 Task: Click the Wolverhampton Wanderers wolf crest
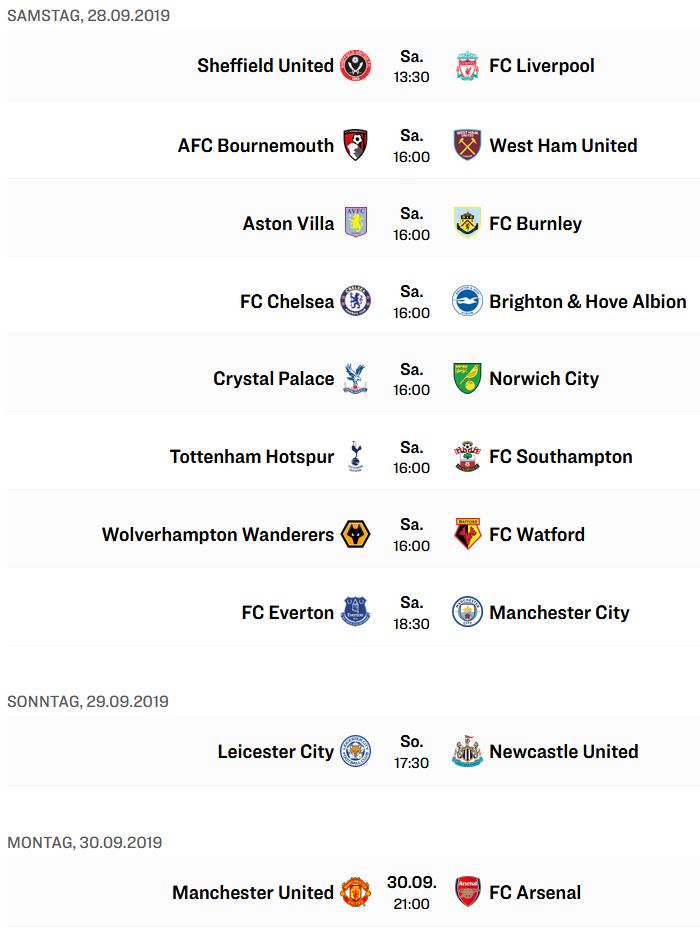(355, 534)
